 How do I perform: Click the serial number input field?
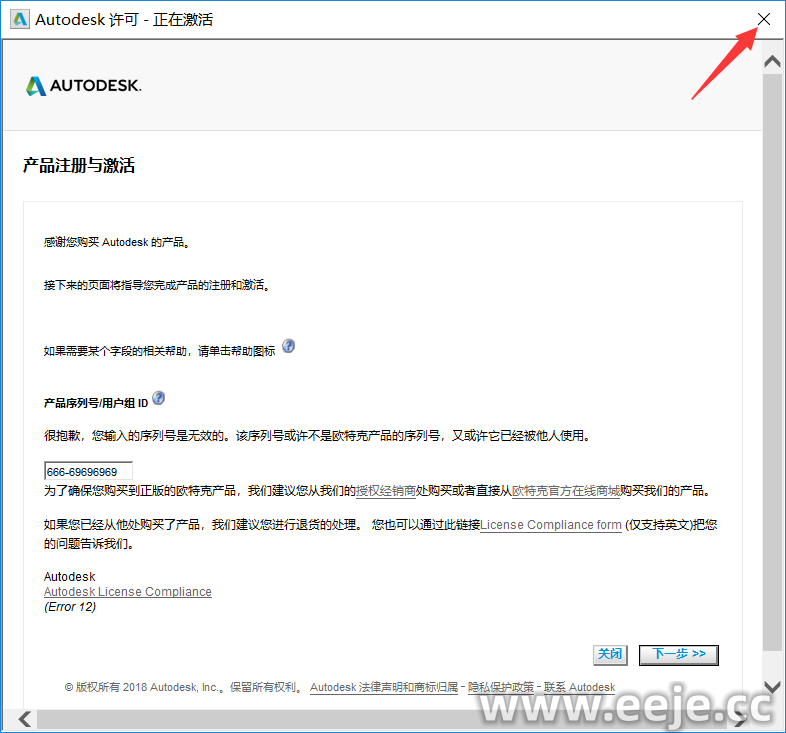88,472
